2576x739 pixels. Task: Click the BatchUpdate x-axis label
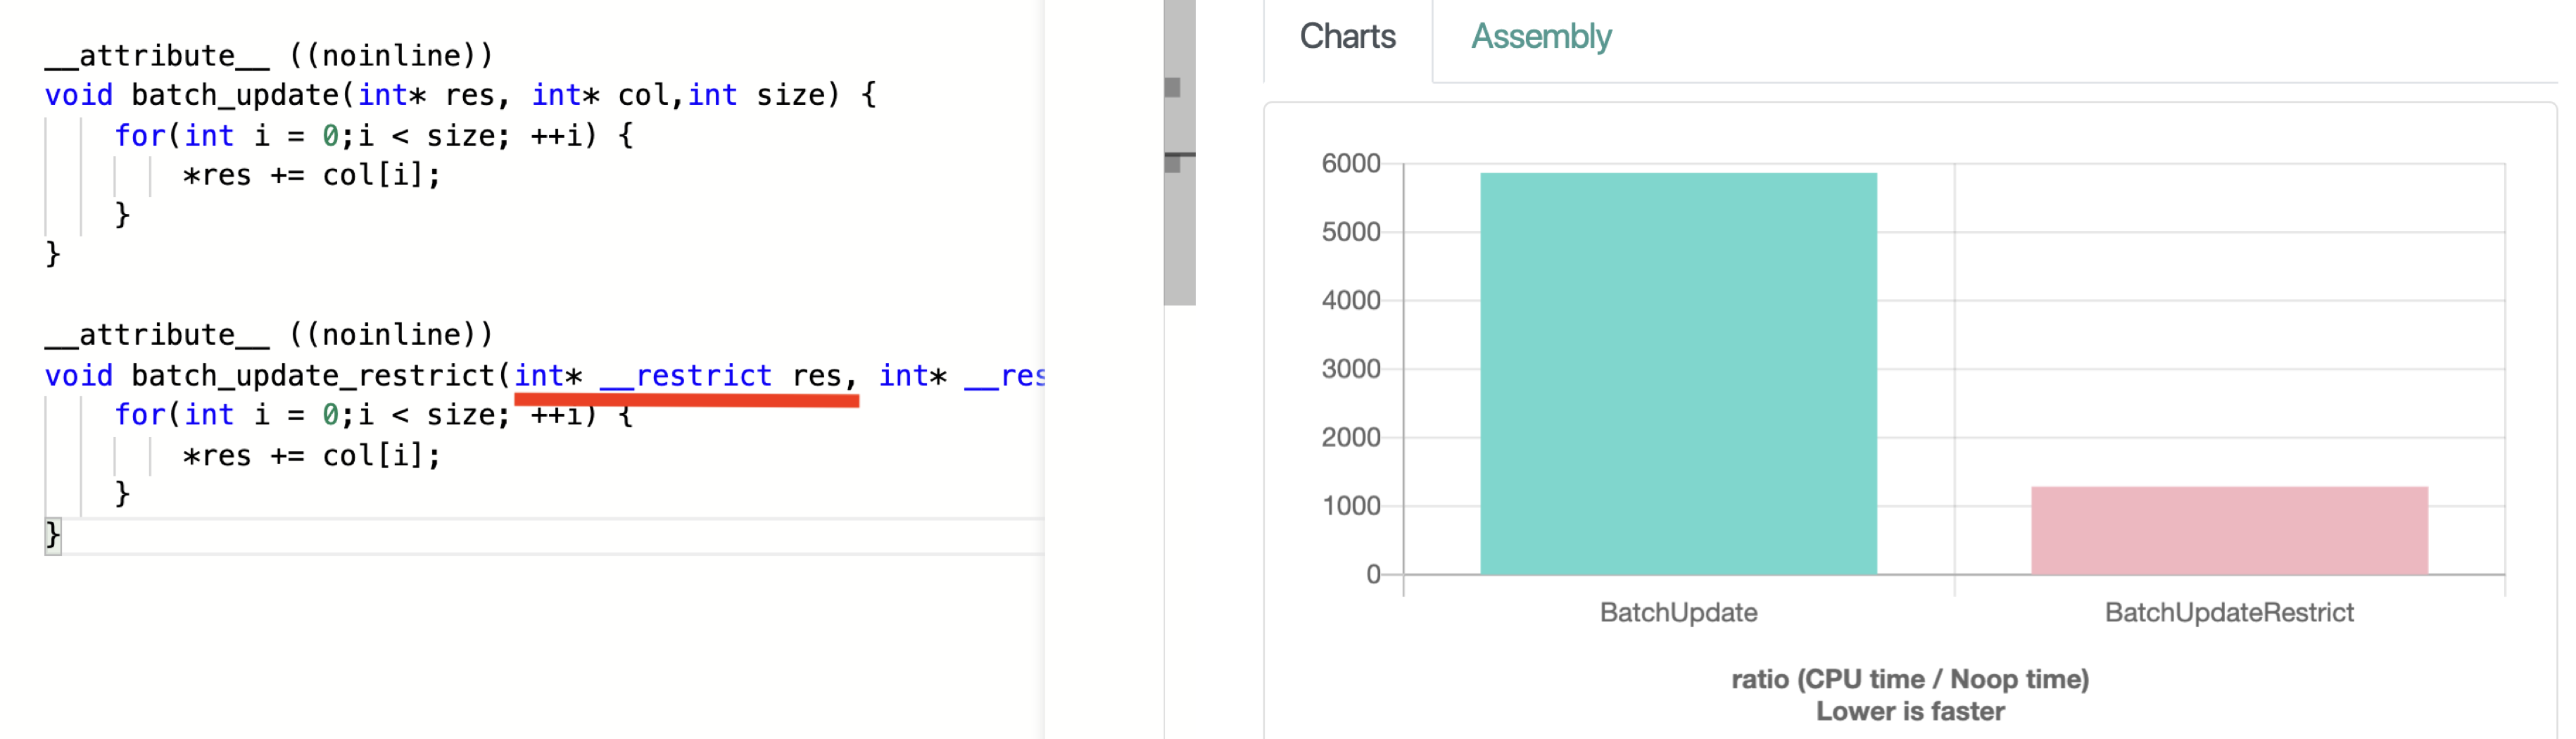(1677, 612)
